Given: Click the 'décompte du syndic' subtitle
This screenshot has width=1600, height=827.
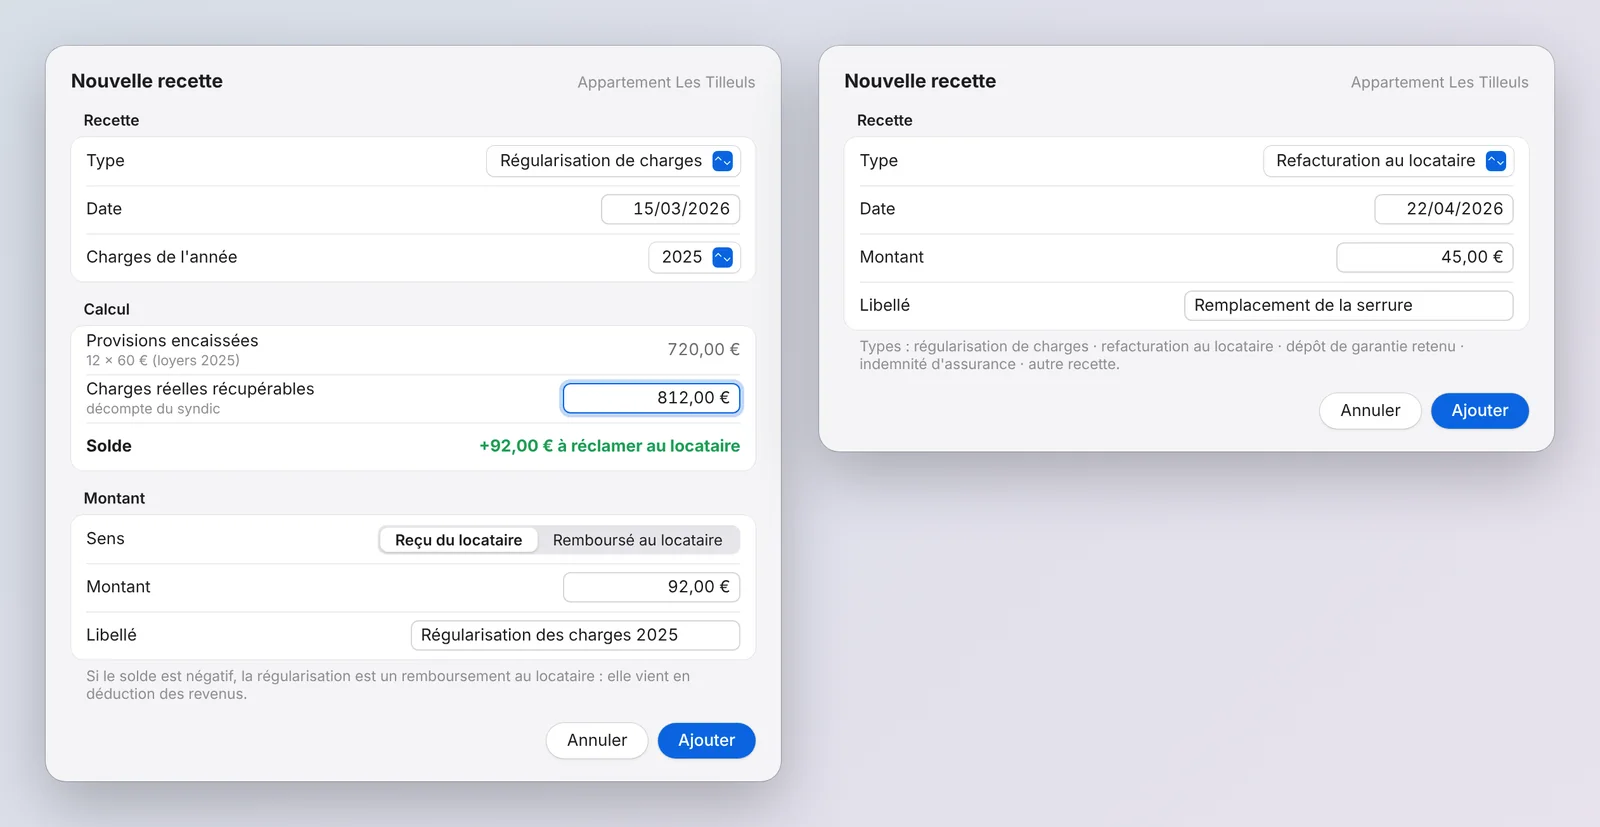Looking at the screenshot, I should (153, 408).
